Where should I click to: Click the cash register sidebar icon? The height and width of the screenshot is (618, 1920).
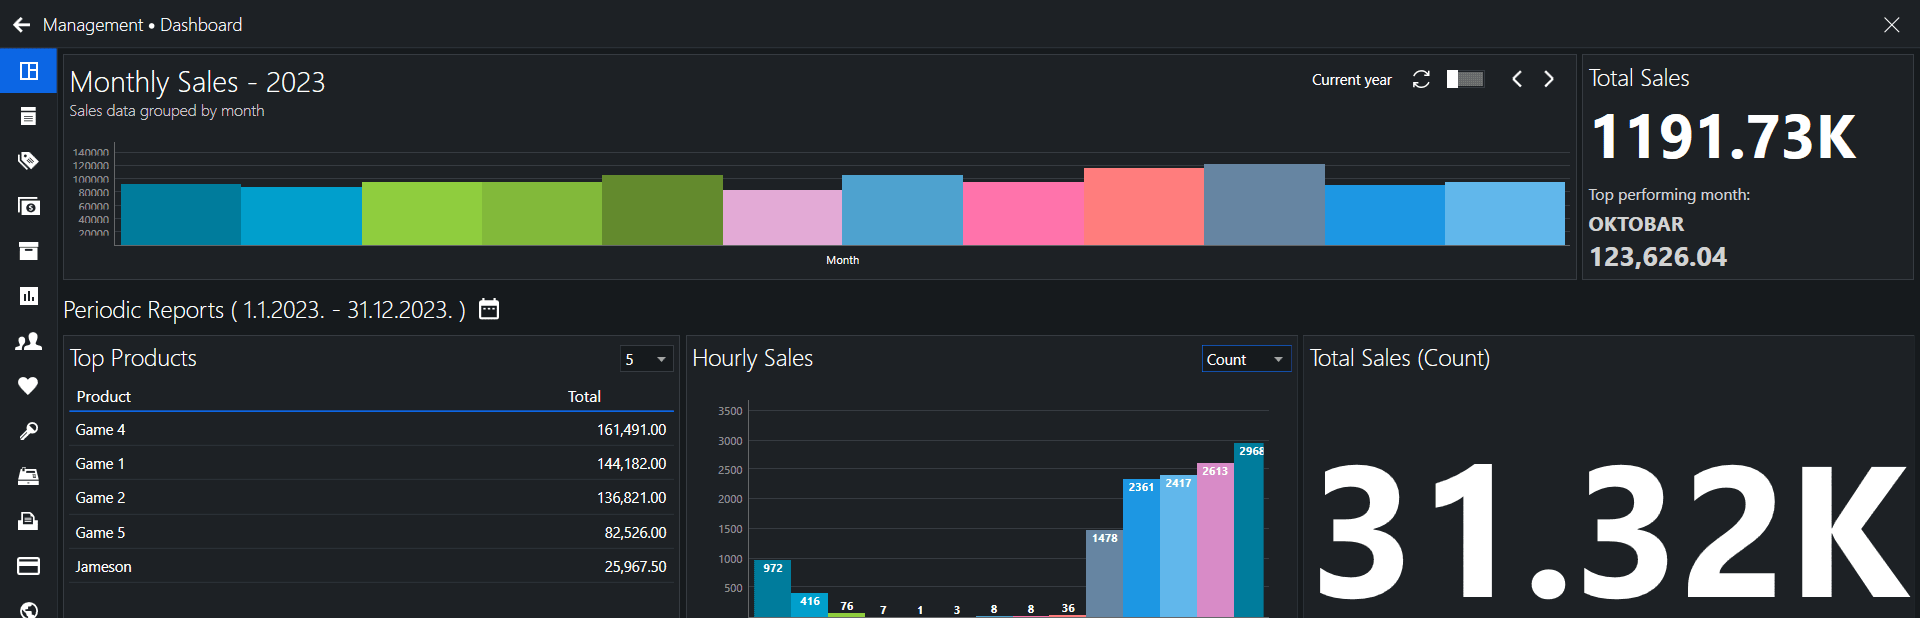click(29, 476)
